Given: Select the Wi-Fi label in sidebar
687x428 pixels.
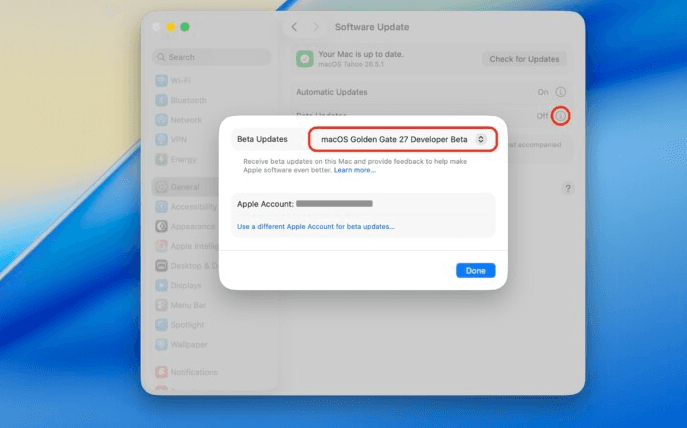Looking at the screenshot, I should click(180, 81).
